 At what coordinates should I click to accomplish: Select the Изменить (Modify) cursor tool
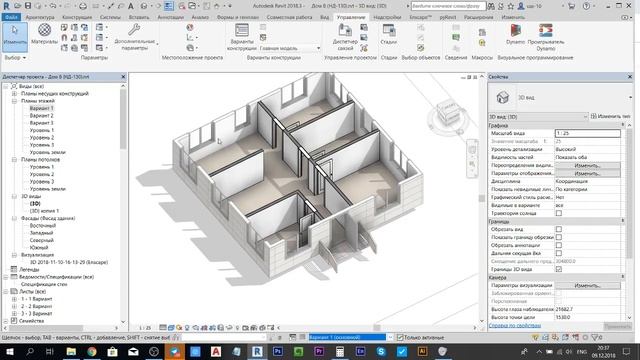click(15, 37)
